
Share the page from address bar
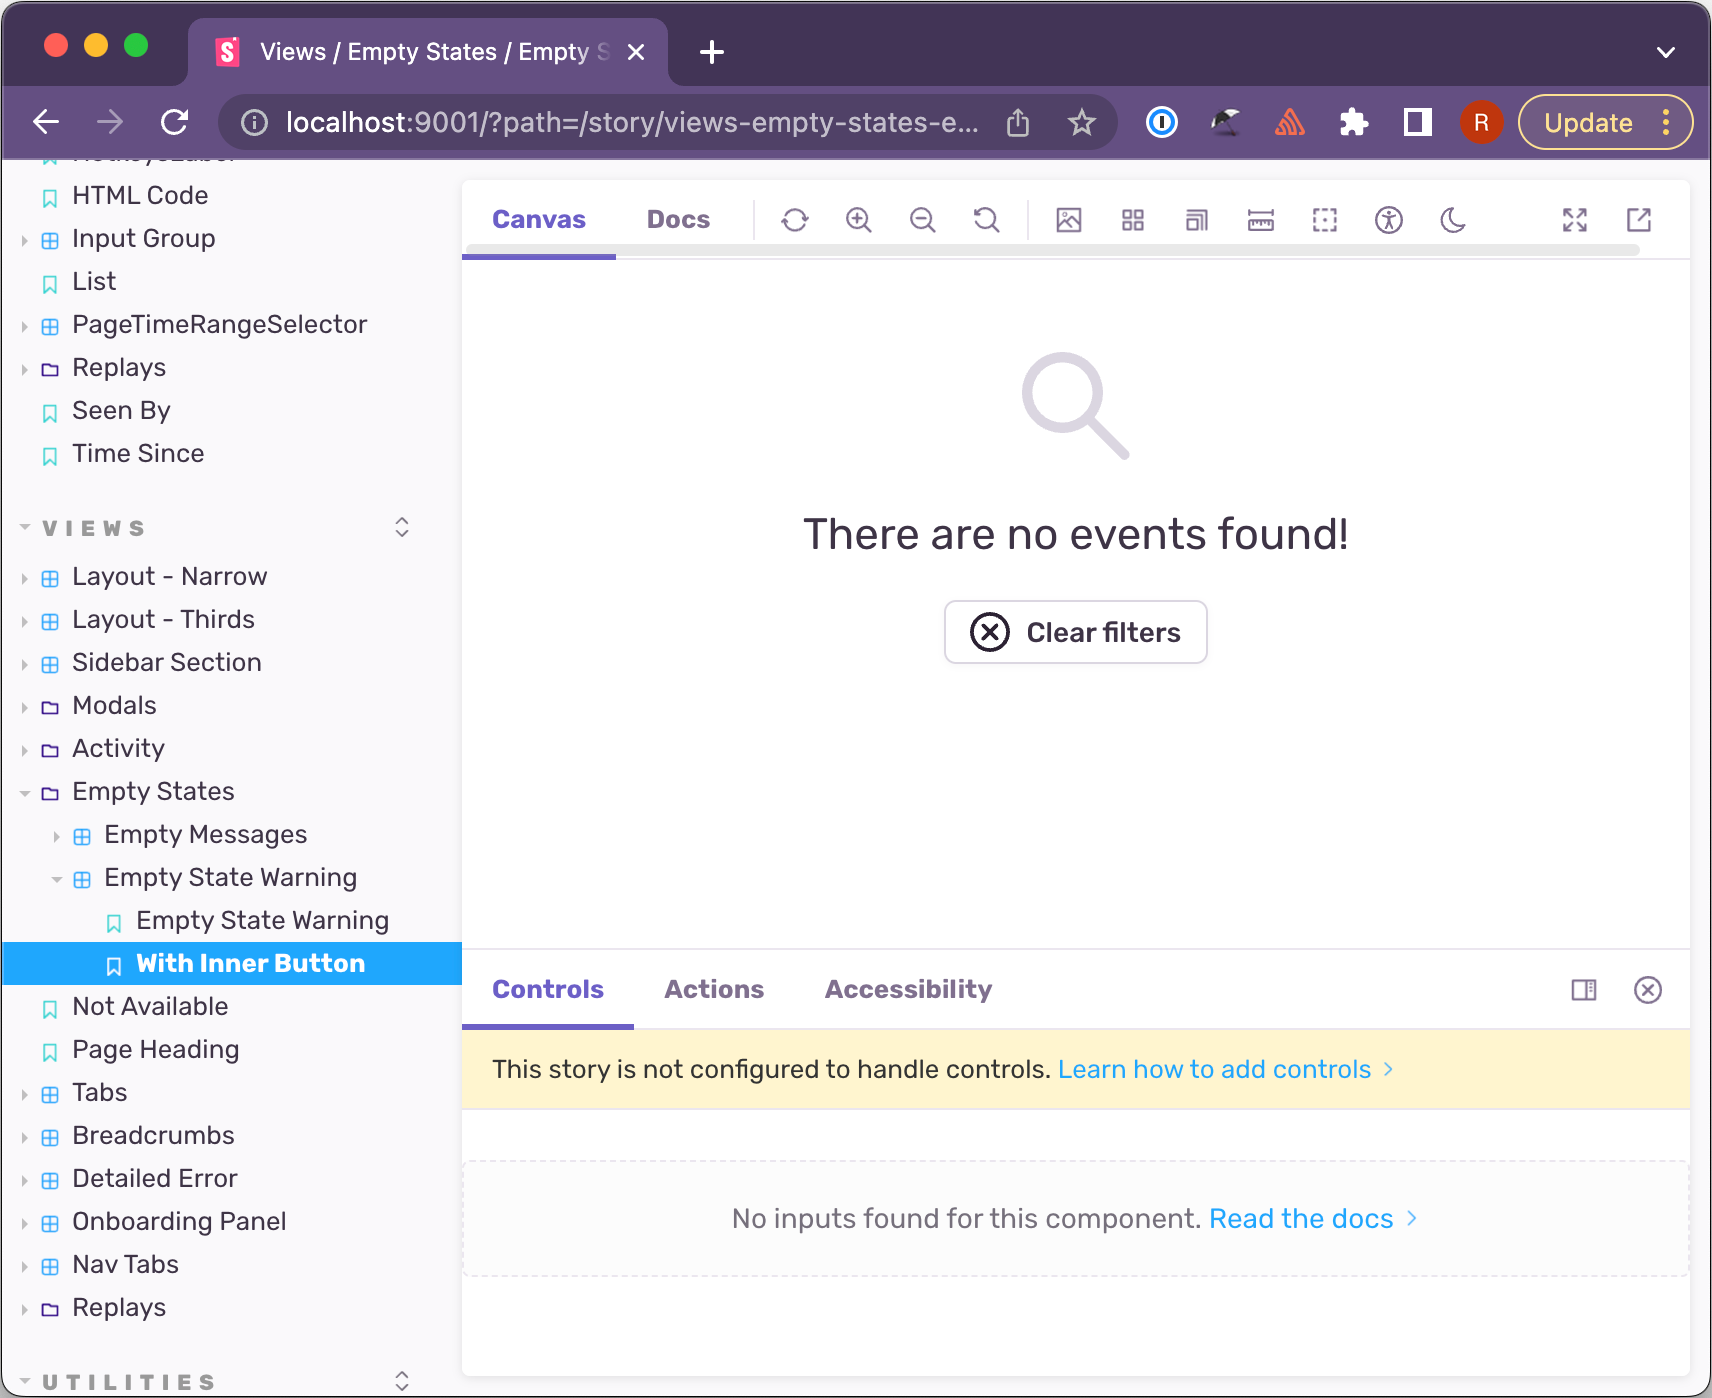point(1018,123)
